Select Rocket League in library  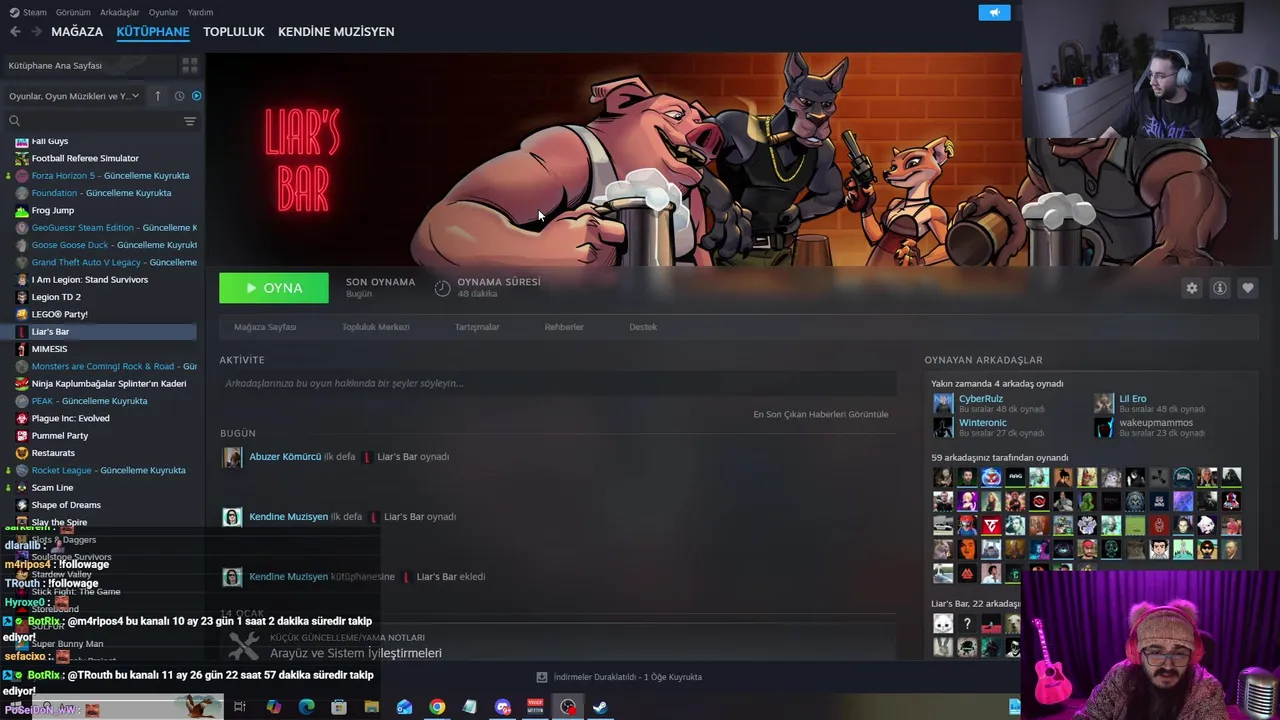click(x=108, y=470)
